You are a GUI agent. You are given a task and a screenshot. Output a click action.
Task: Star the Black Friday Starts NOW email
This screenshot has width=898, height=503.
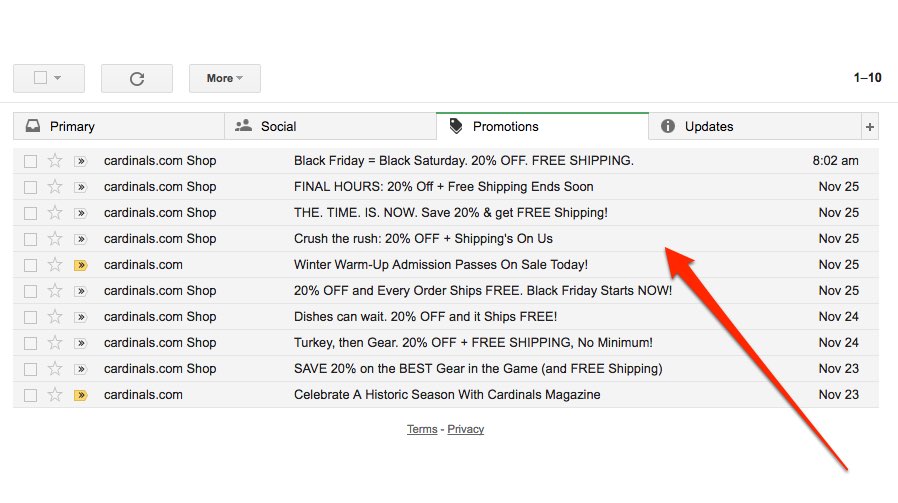coord(55,291)
